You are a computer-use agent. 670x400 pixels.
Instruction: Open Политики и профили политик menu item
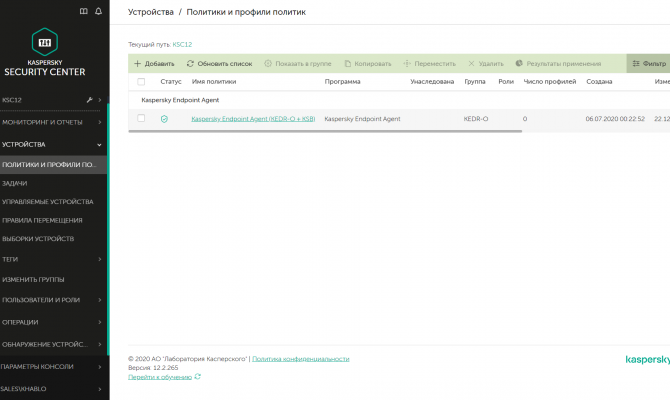(x=53, y=165)
